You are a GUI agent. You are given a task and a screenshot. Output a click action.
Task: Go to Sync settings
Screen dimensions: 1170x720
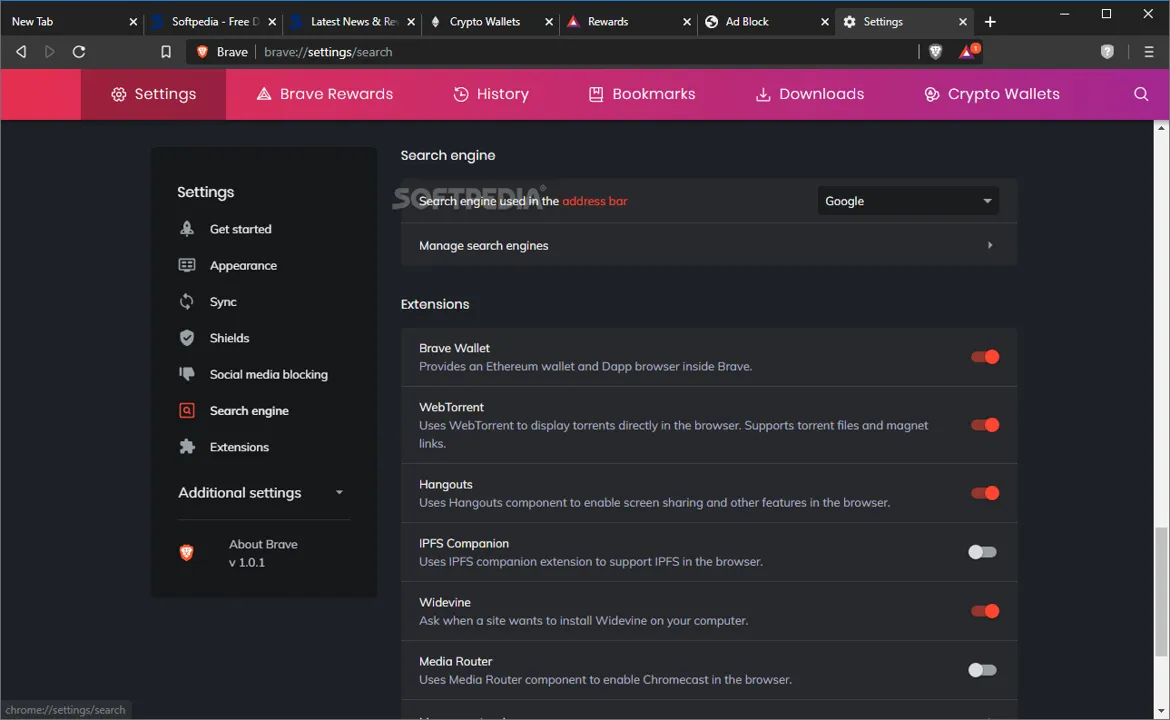click(x=223, y=301)
